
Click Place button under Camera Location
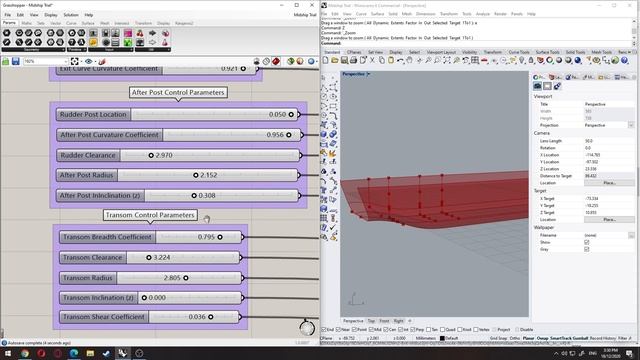point(609,183)
